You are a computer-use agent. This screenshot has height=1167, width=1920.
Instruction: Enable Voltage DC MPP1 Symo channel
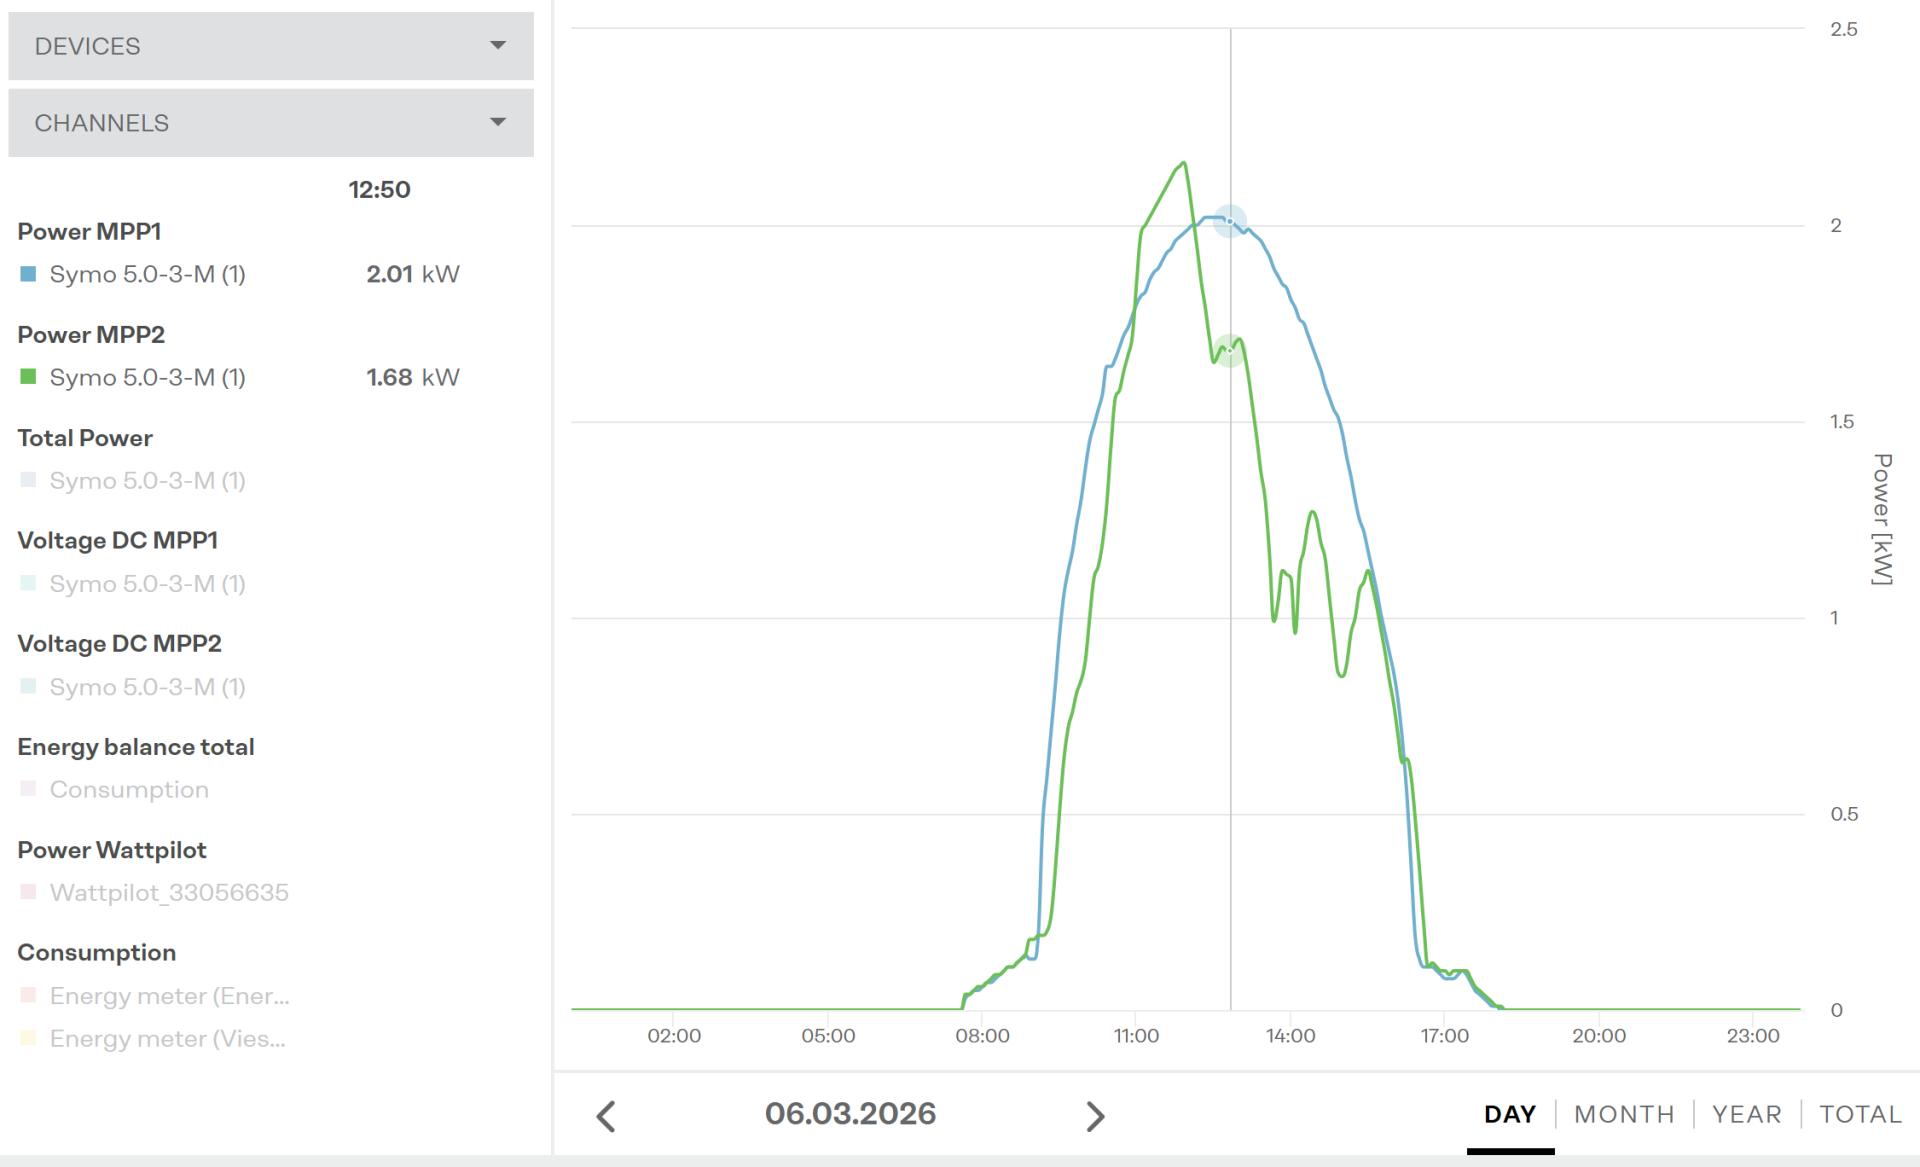pos(147,584)
